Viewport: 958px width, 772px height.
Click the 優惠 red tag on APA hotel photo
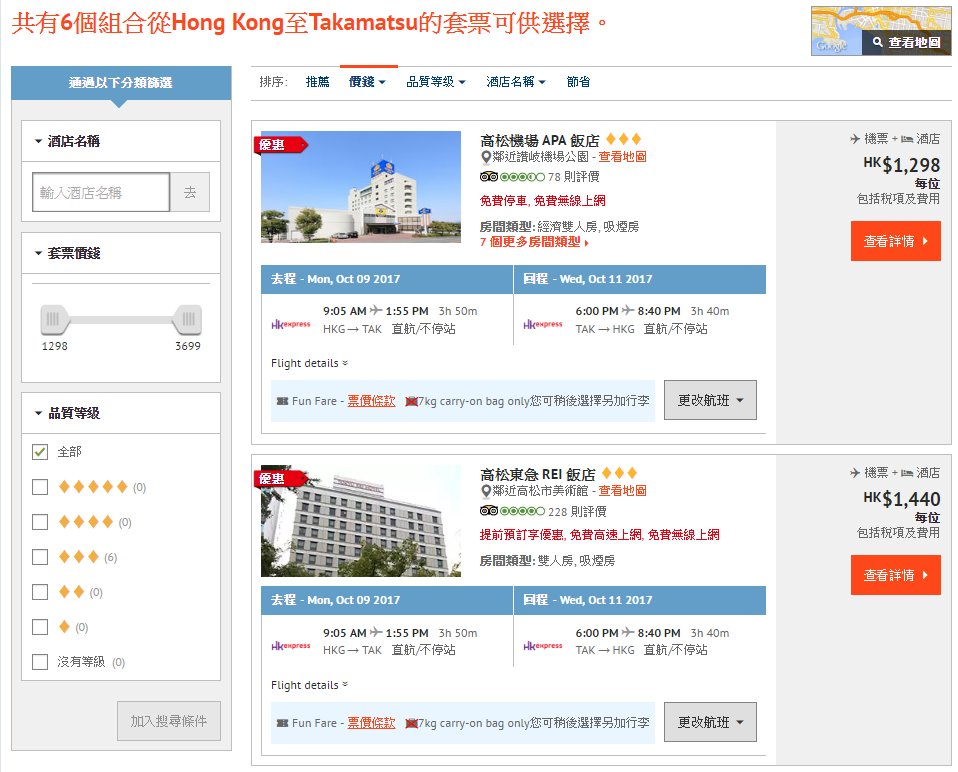(280, 145)
